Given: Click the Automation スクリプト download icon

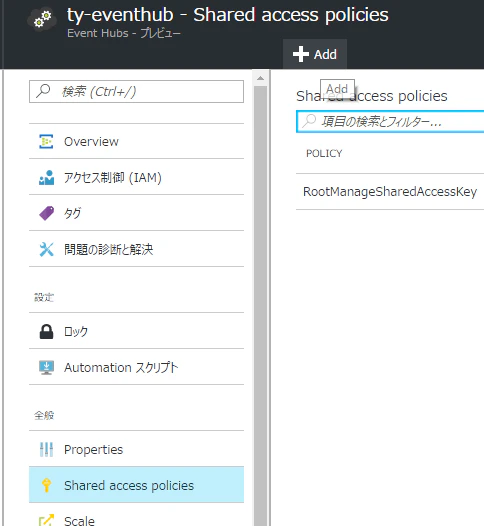Looking at the screenshot, I should click(46, 367).
